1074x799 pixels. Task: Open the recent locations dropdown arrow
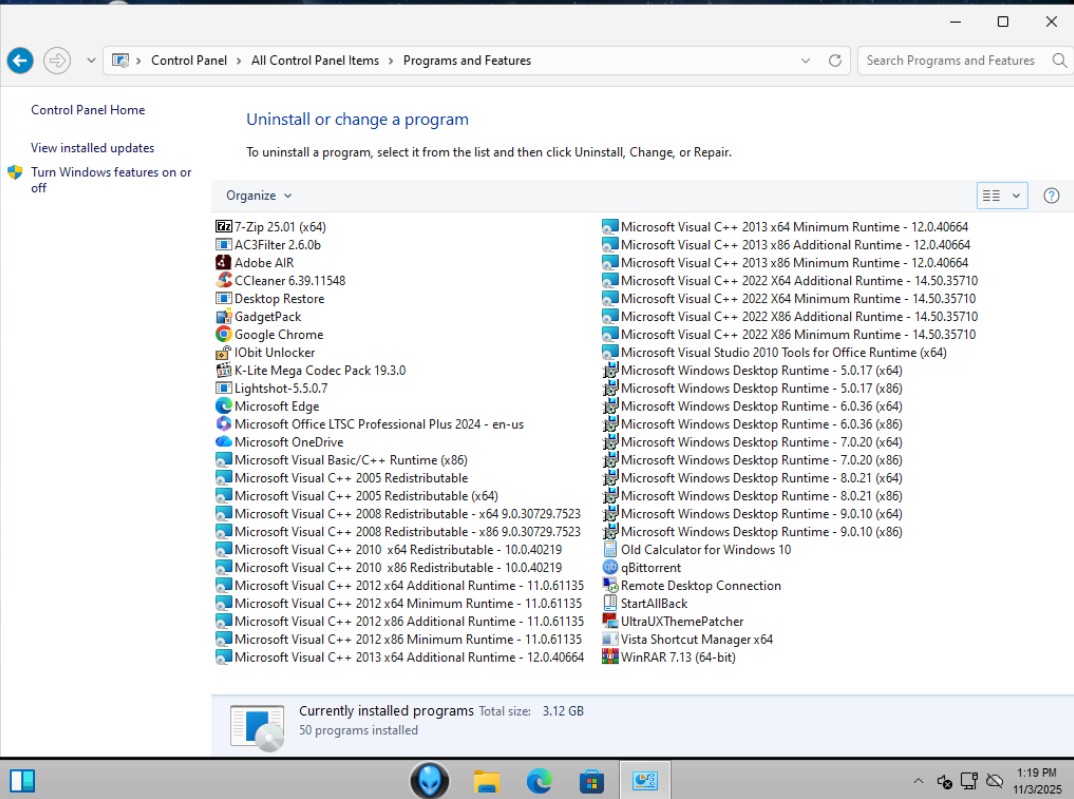pos(90,60)
